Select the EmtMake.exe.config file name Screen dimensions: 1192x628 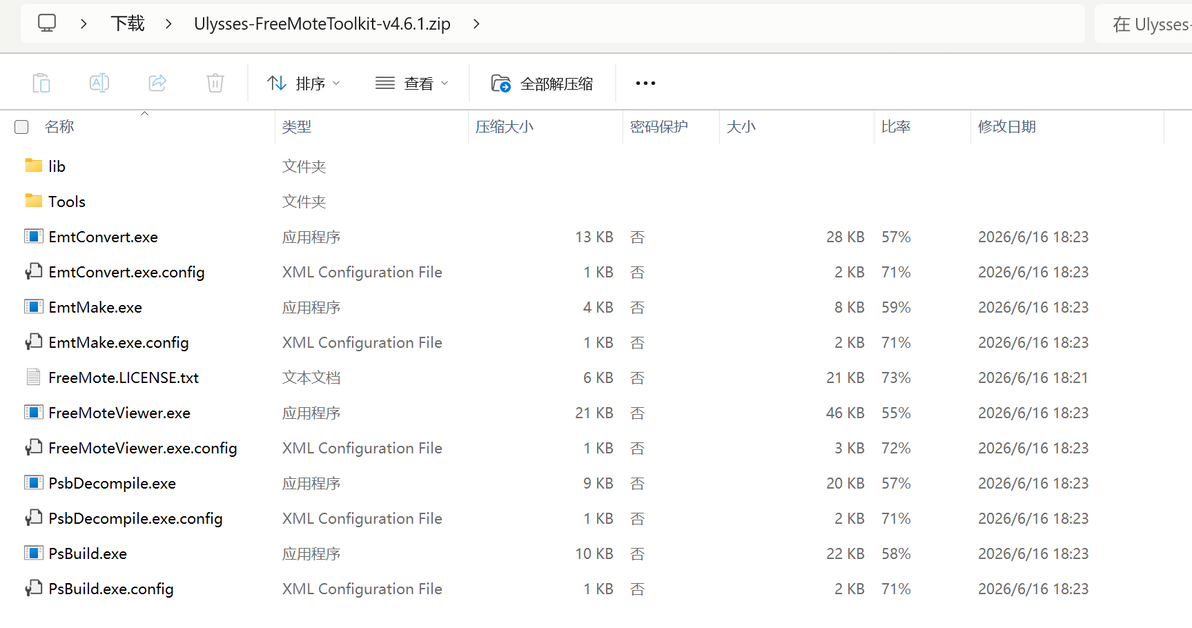click(x=119, y=343)
